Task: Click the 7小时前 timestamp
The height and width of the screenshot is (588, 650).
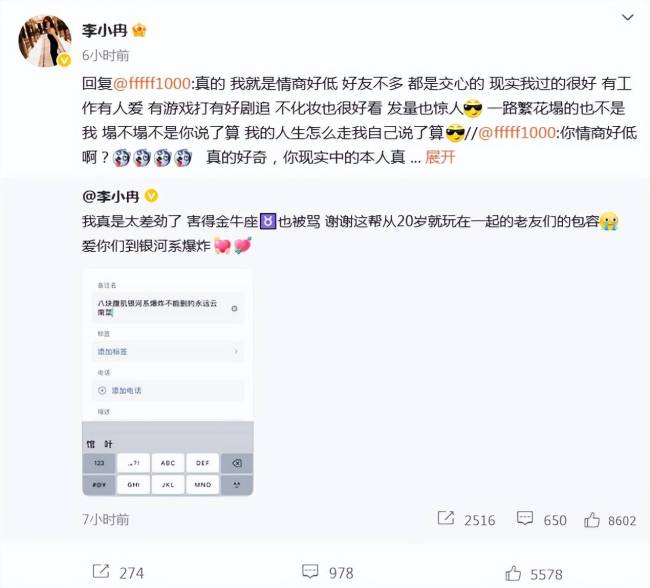Action: point(106,519)
